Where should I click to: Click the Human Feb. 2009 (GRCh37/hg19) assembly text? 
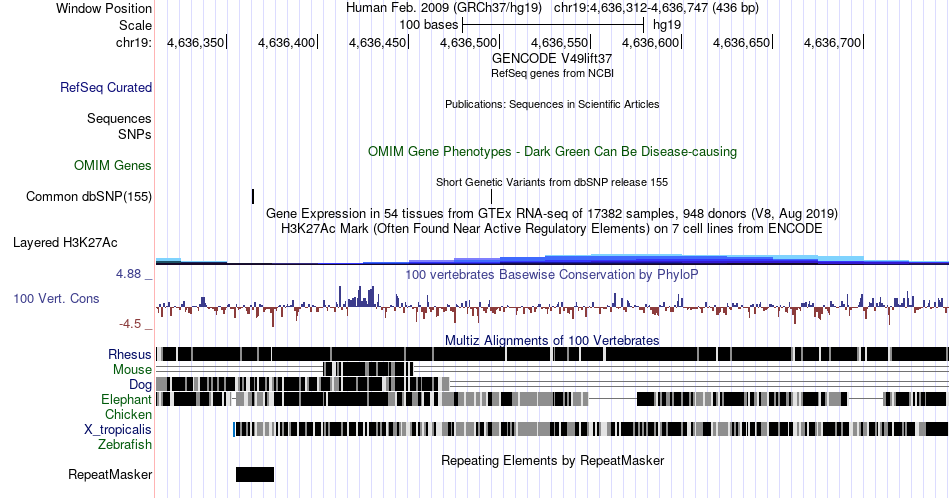(x=444, y=8)
